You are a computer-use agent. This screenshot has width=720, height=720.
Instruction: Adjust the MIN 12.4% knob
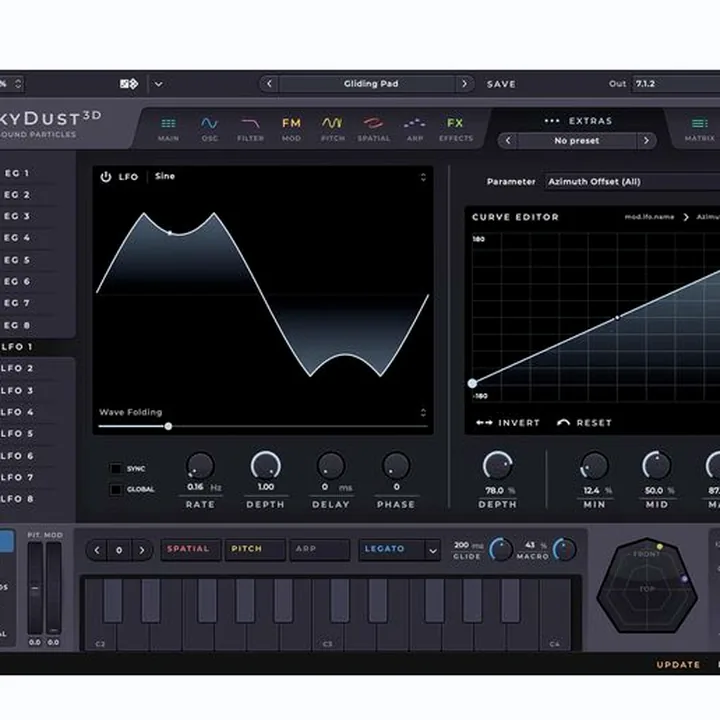(594, 466)
